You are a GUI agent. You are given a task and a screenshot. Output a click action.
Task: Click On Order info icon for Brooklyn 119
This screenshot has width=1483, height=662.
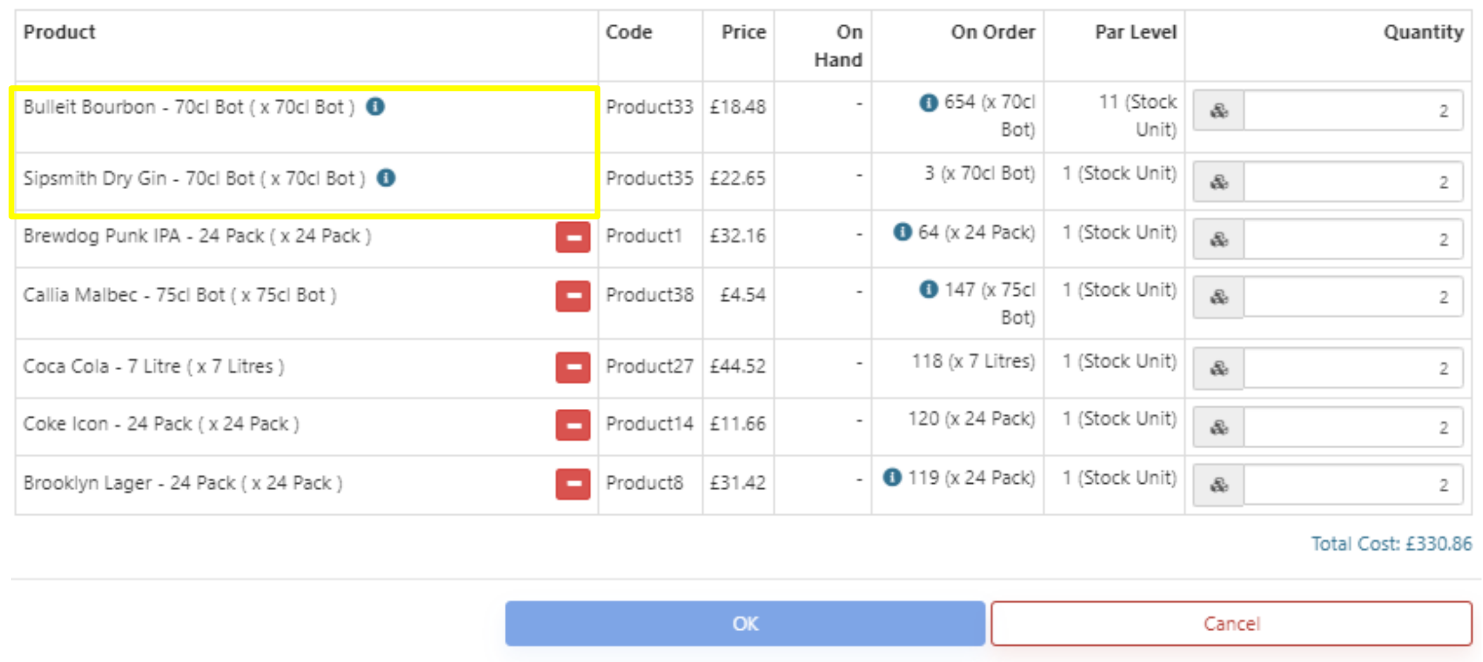tap(892, 478)
